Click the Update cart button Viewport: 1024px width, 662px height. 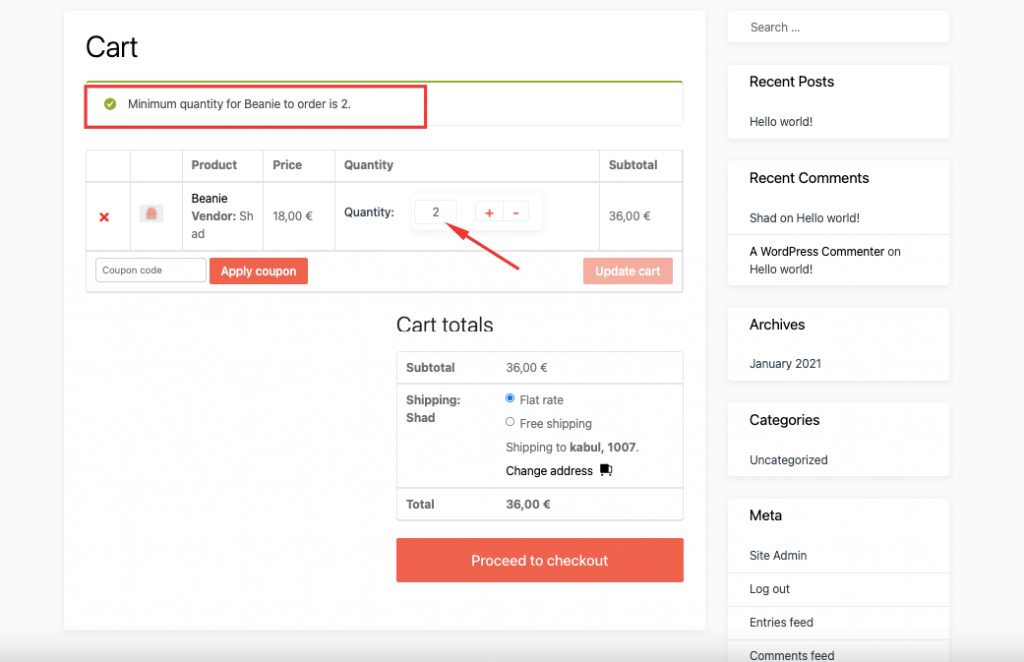tap(628, 271)
